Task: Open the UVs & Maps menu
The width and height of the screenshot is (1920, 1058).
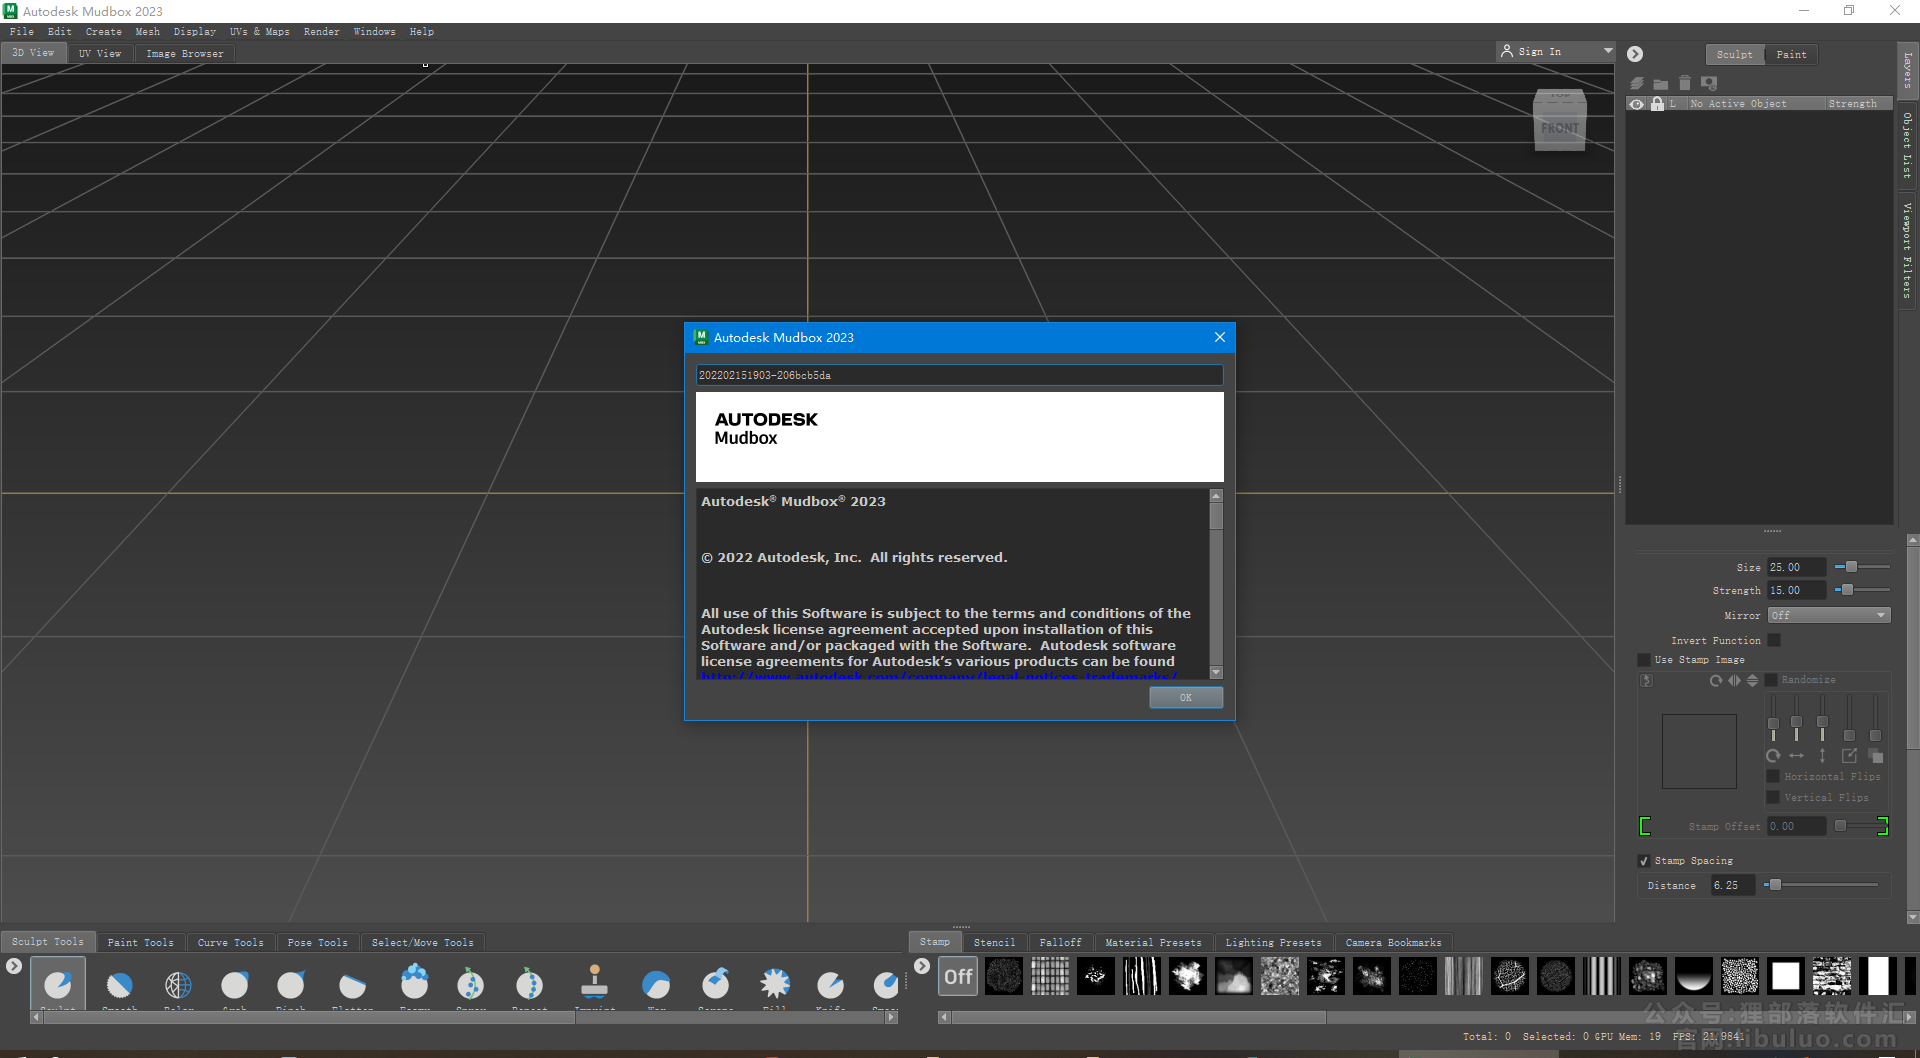Action: [259, 32]
